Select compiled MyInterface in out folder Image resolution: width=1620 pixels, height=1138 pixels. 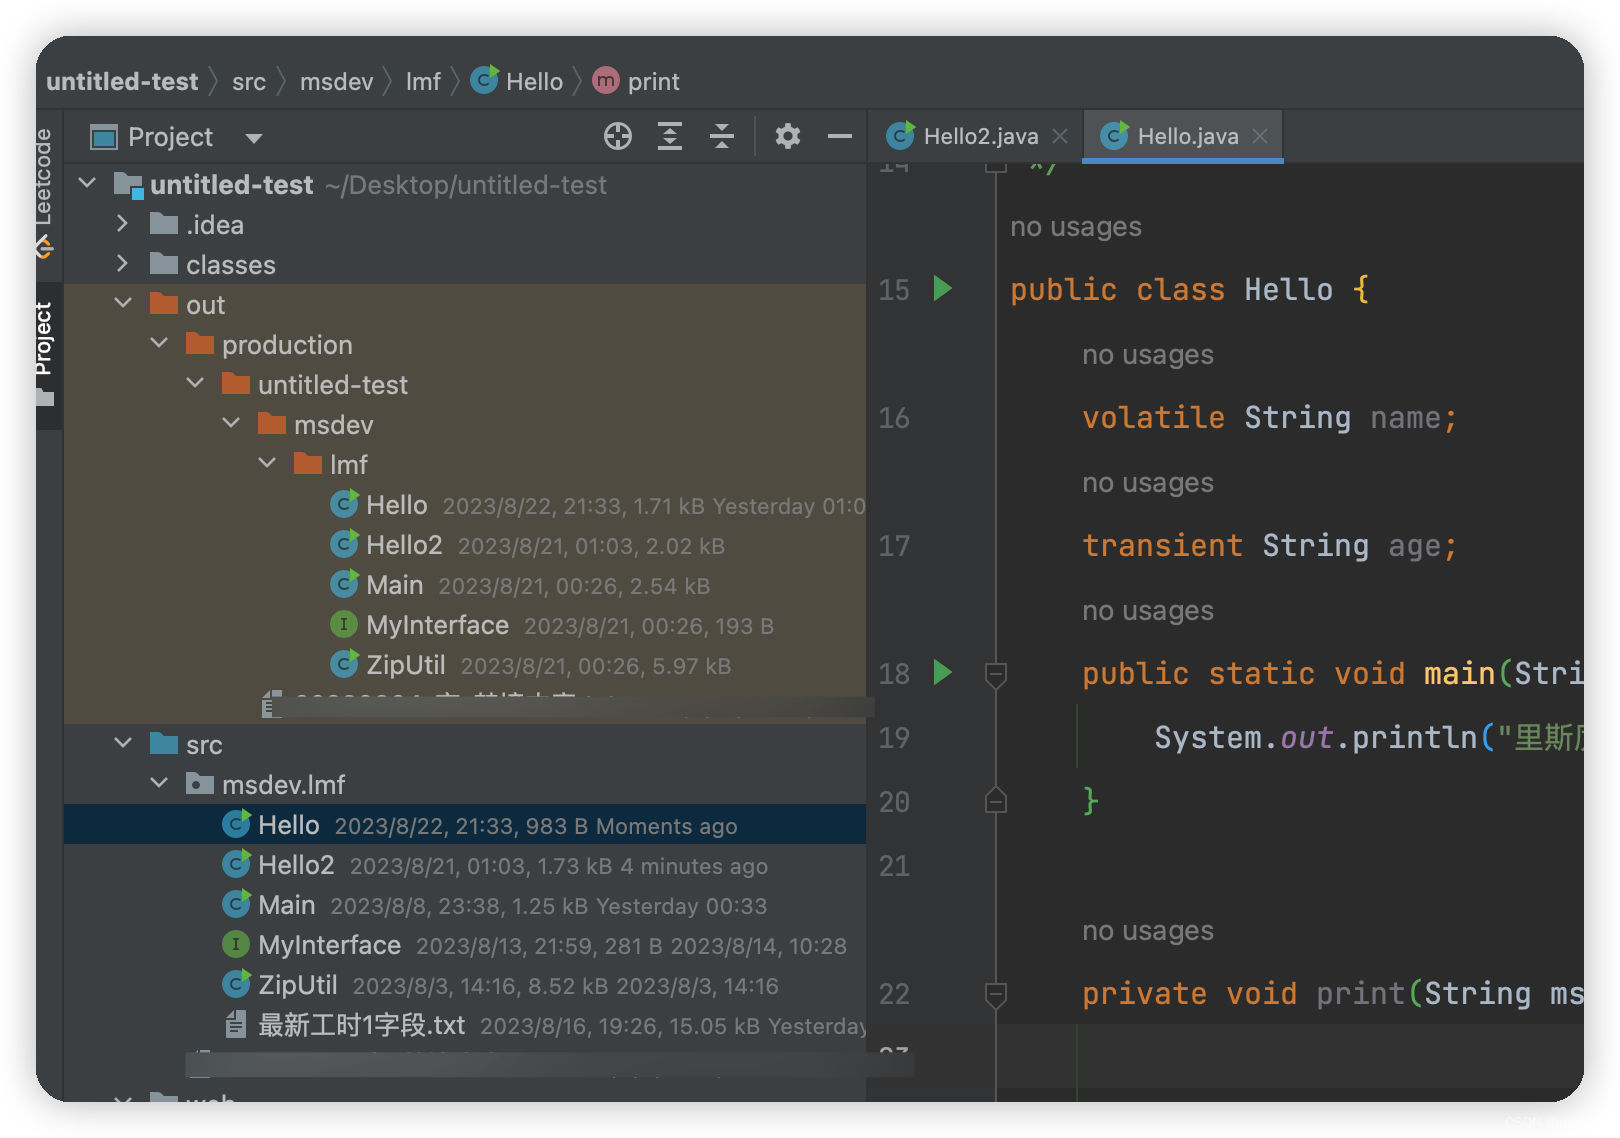click(465, 625)
